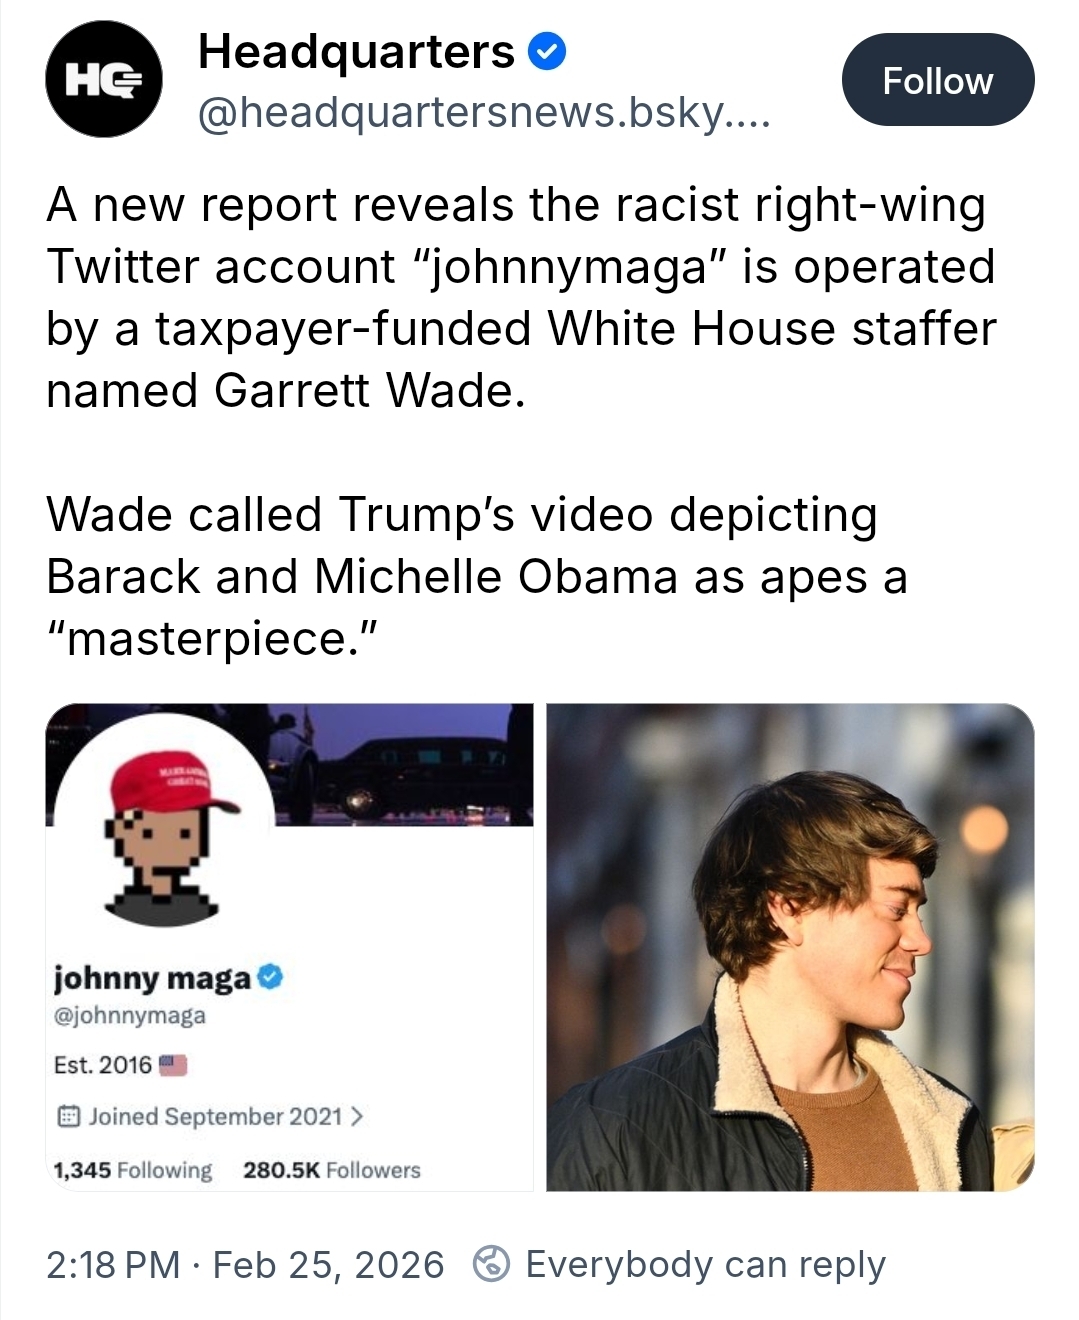Click the American flag emoji after Est. 2016
Image resolution: width=1079 pixels, height=1320 pixels.
[x=173, y=1064]
